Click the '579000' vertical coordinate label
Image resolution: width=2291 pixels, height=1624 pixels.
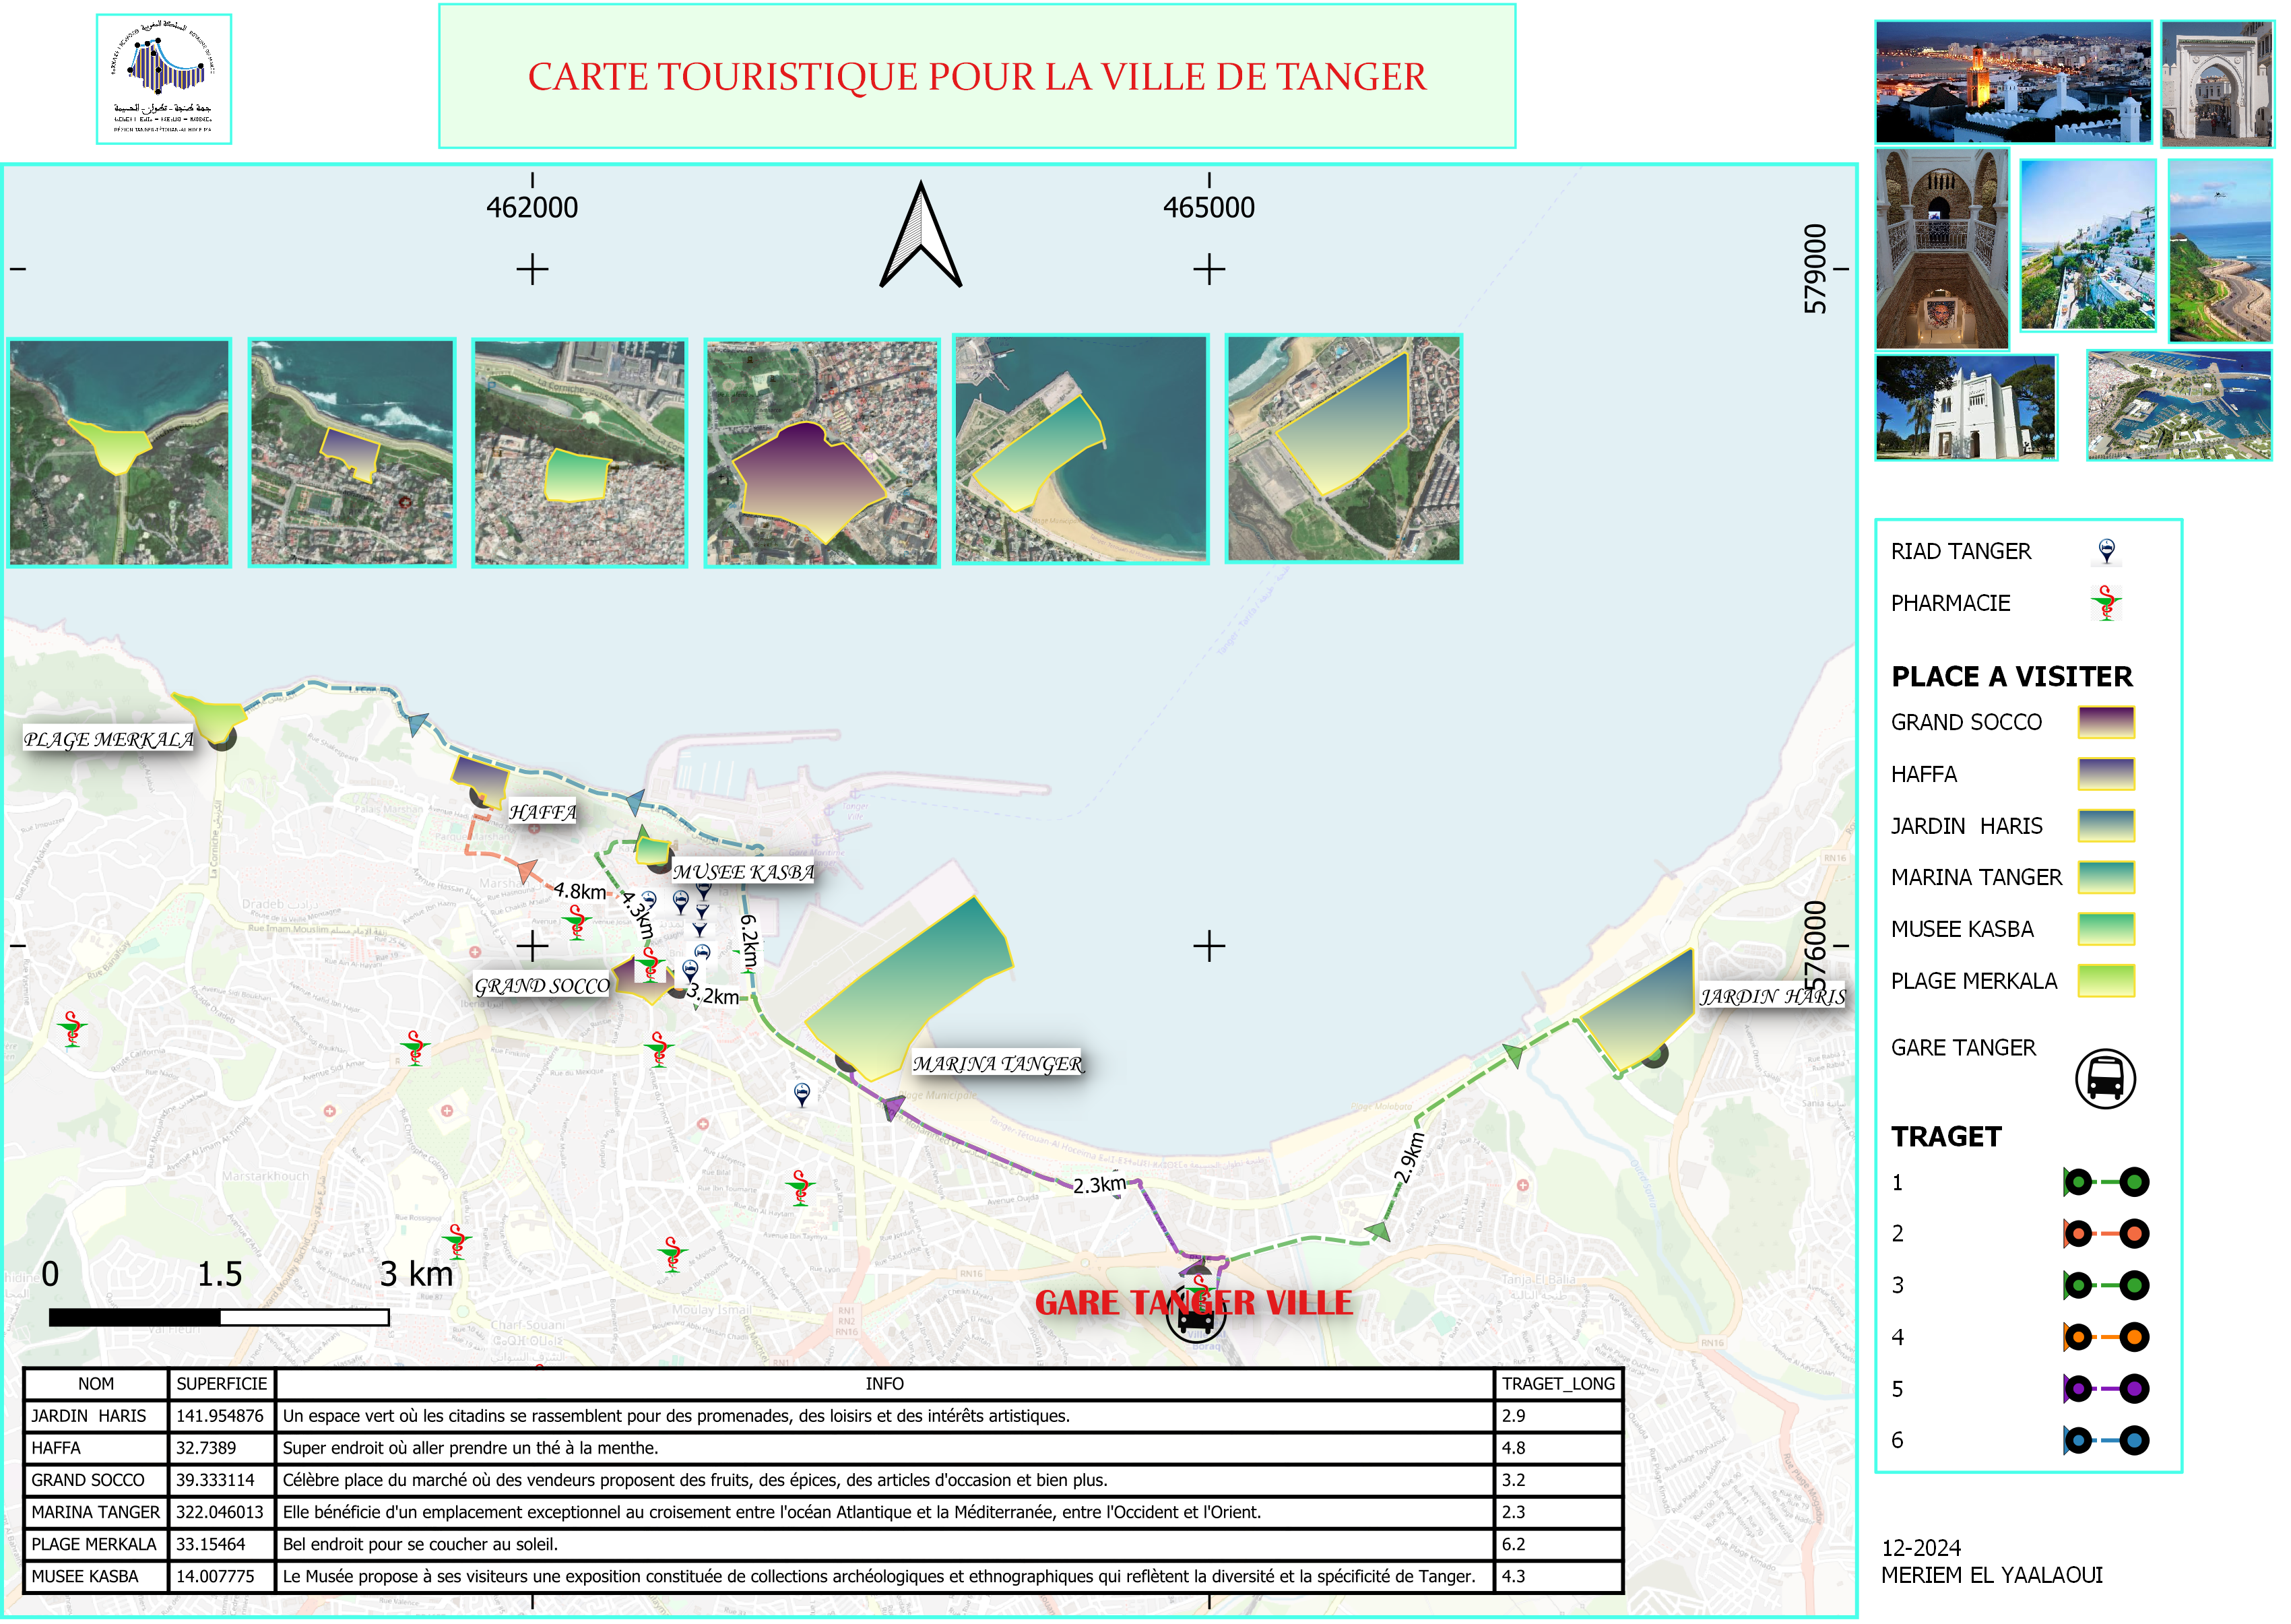pyautogui.click(x=1816, y=269)
